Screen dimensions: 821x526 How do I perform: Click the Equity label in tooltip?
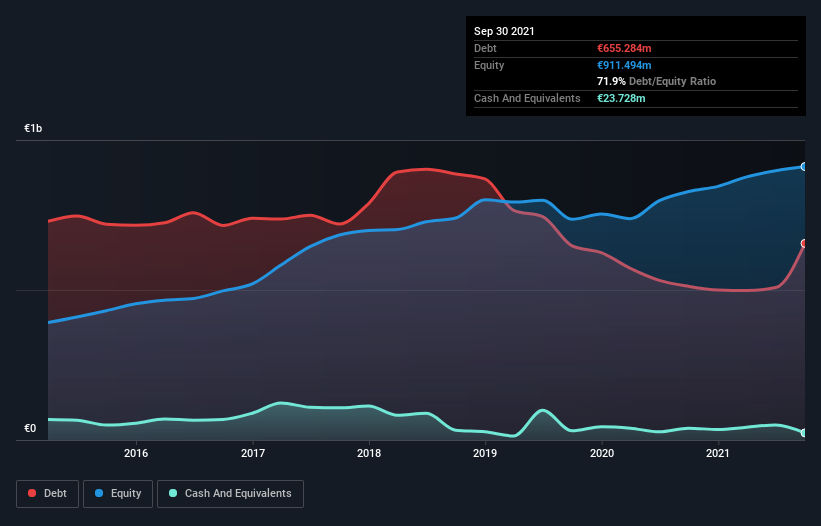tap(489, 65)
